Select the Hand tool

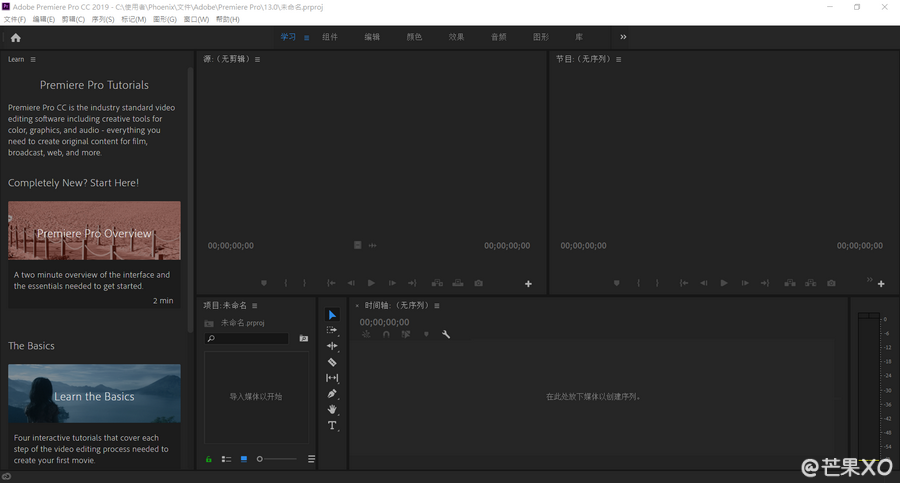(332, 409)
